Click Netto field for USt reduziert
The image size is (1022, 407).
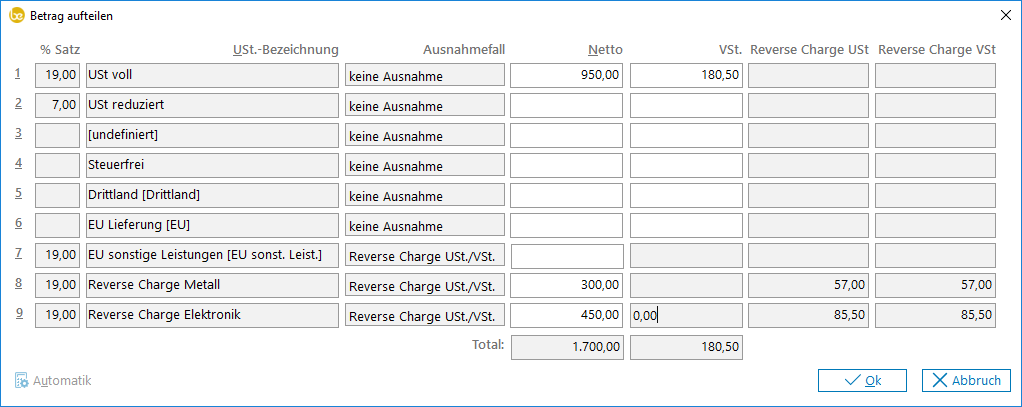tap(566, 104)
